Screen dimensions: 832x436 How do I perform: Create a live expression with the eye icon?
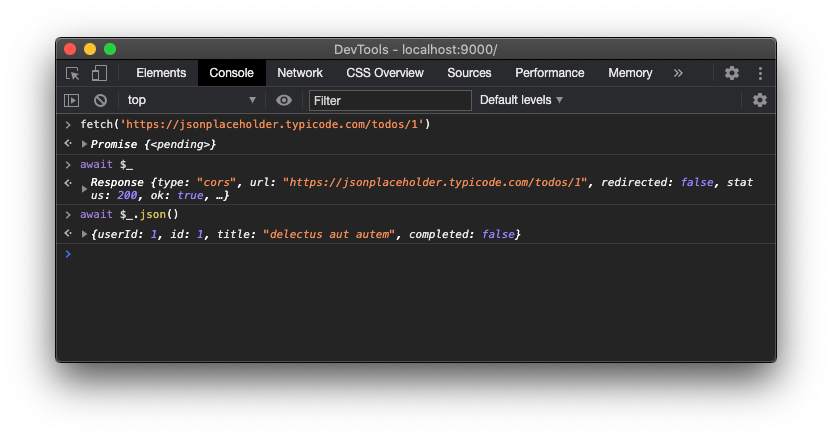point(284,100)
